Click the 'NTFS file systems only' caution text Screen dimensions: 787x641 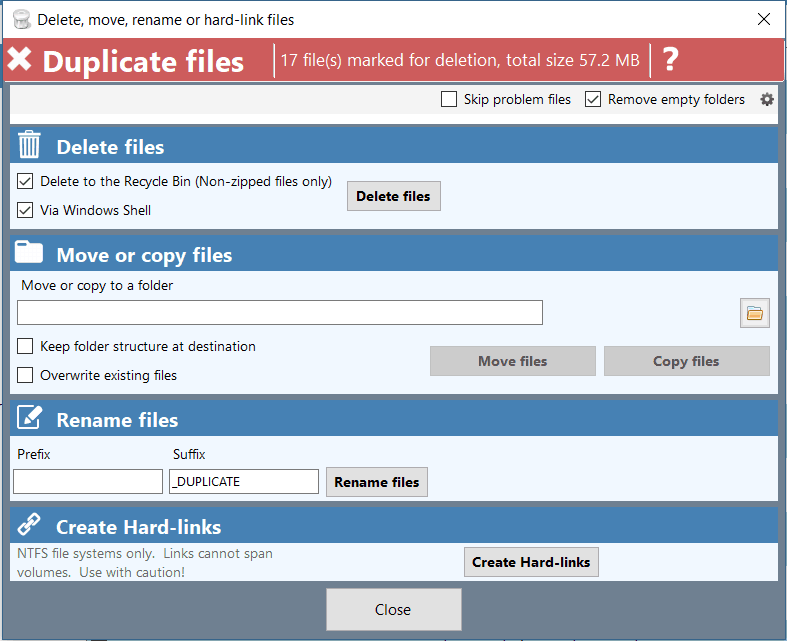pyautogui.click(x=145, y=563)
